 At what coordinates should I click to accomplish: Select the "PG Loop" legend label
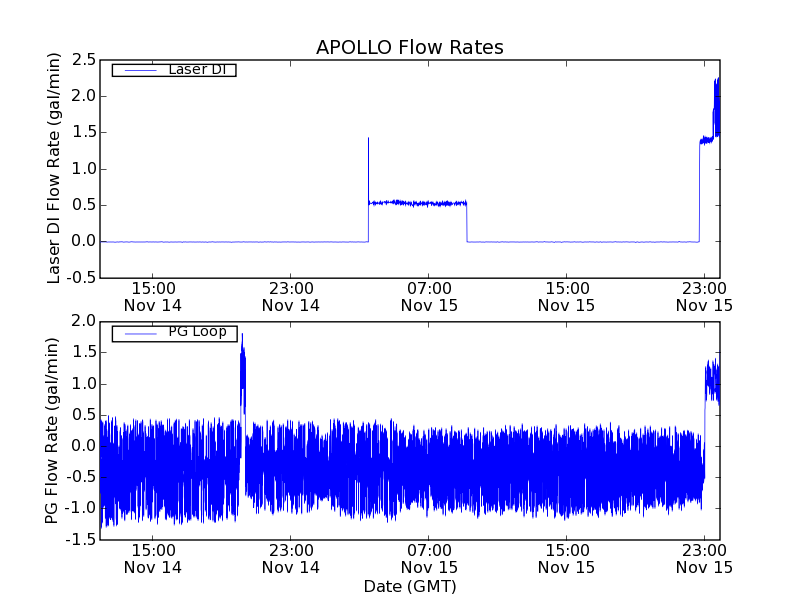click(x=197, y=332)
